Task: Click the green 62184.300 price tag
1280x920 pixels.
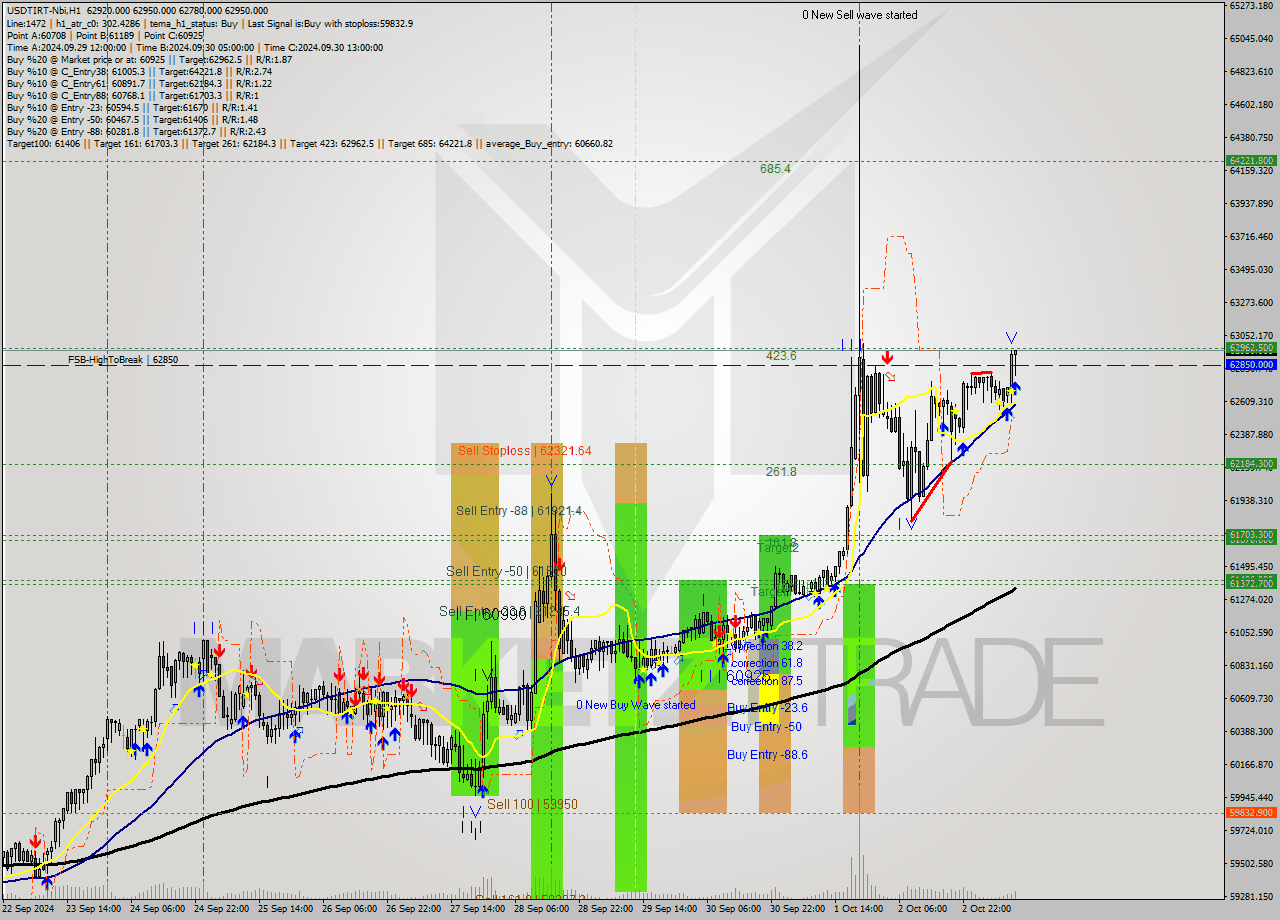Action: (x=1250, y=464)
